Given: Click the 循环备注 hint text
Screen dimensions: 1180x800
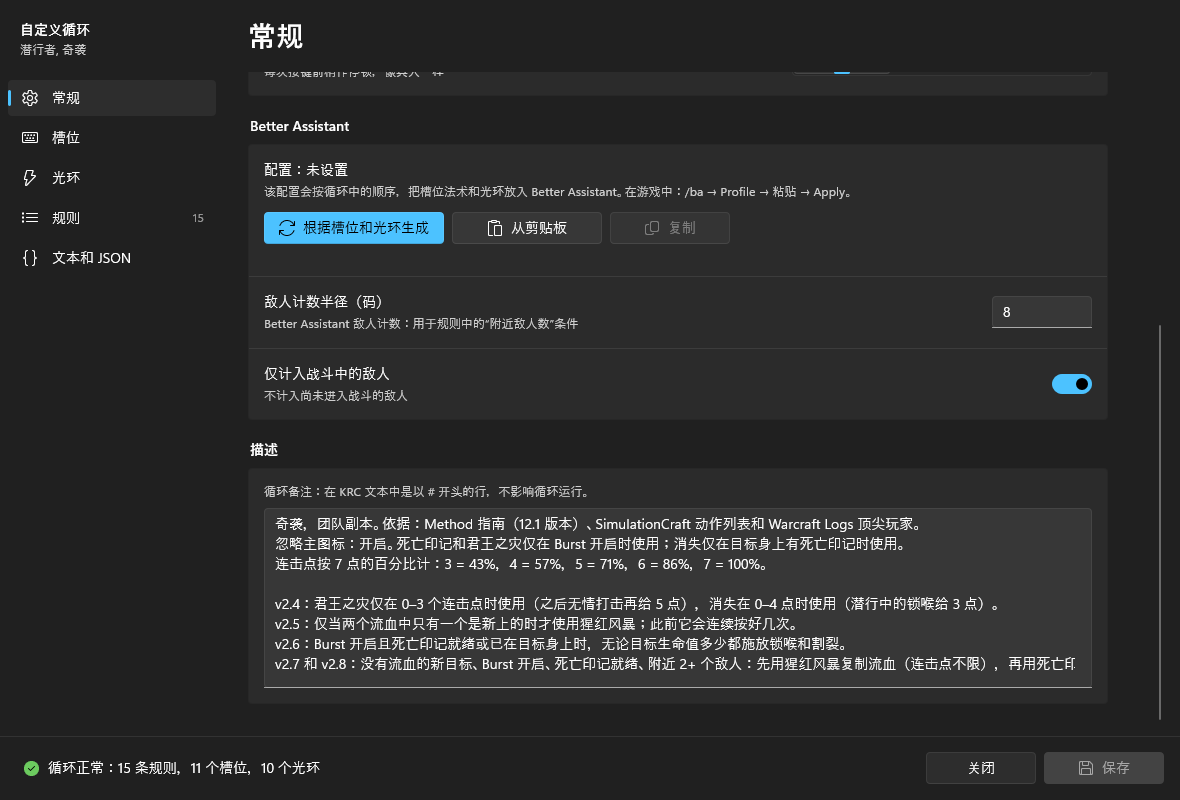Looking at the screenshot, I should (x=427, y=491).
